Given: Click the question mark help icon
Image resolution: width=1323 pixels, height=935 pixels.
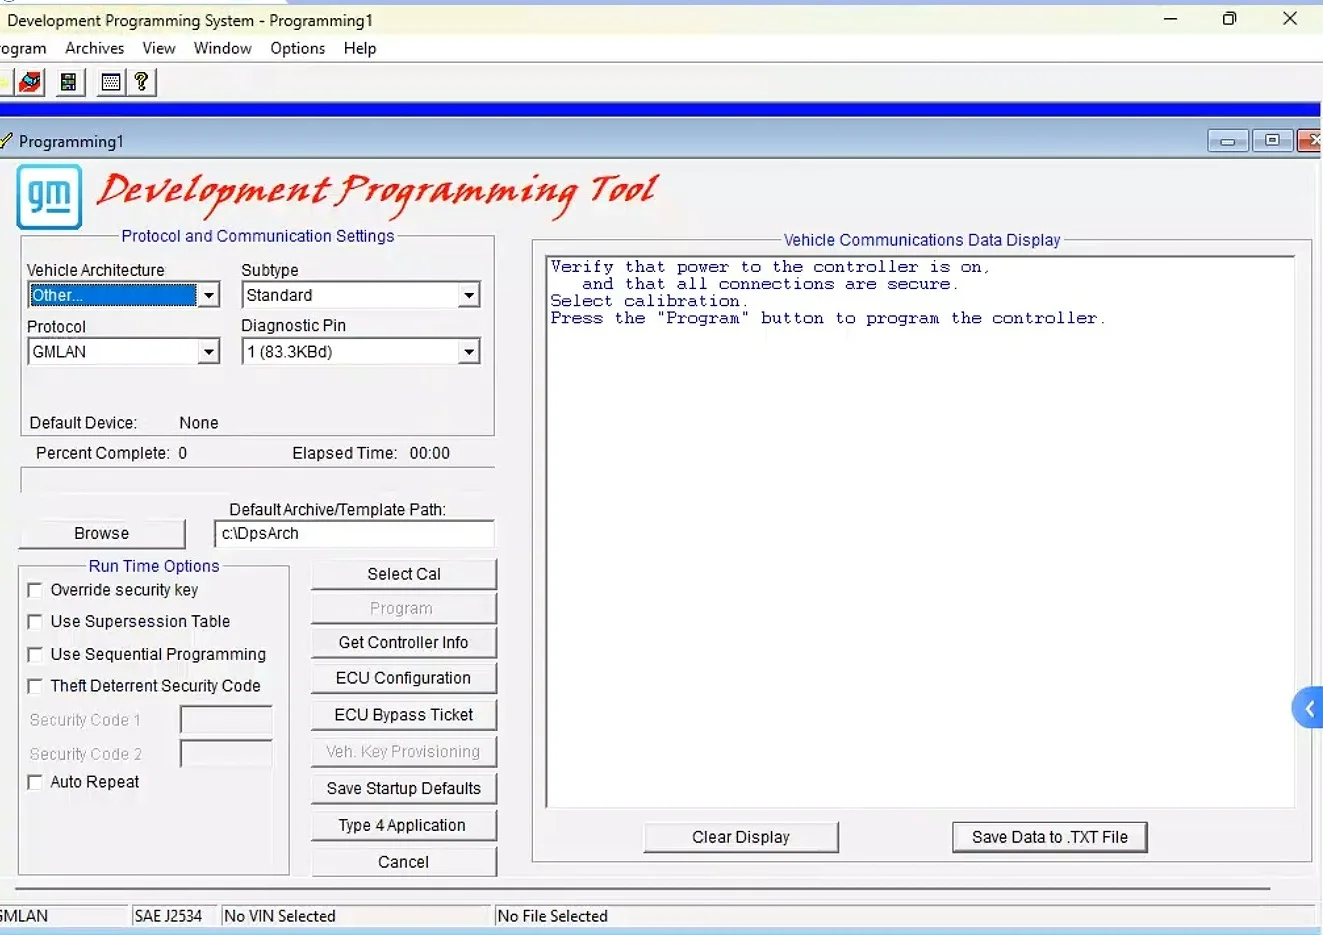Looking at the screenshot, I should [142, 82].
